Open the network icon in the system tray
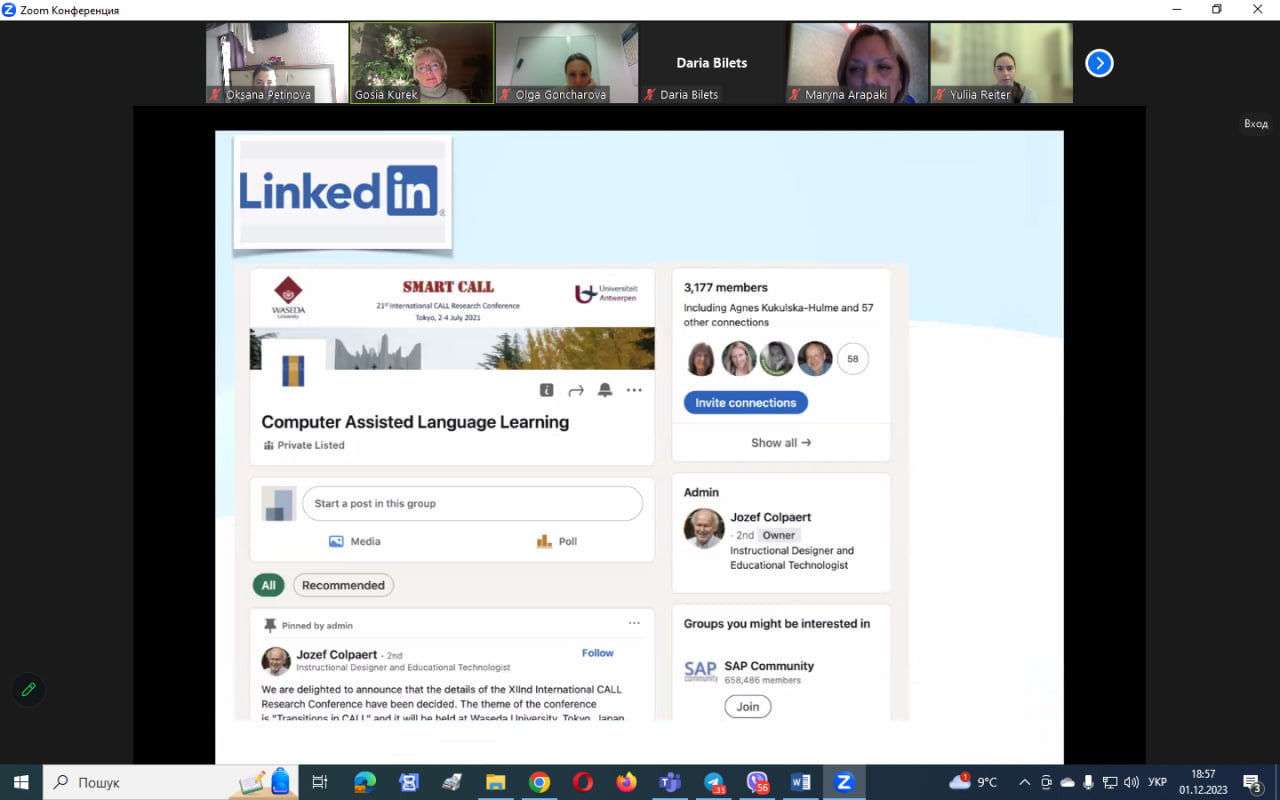This screenshot has height=800, width=1280. [x=1110, y=782]
